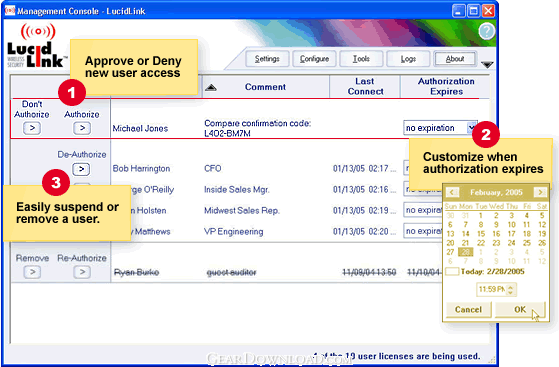Open Matthews's expiration dropdown
Screen dimensions: 559x367
coord(423,231)
